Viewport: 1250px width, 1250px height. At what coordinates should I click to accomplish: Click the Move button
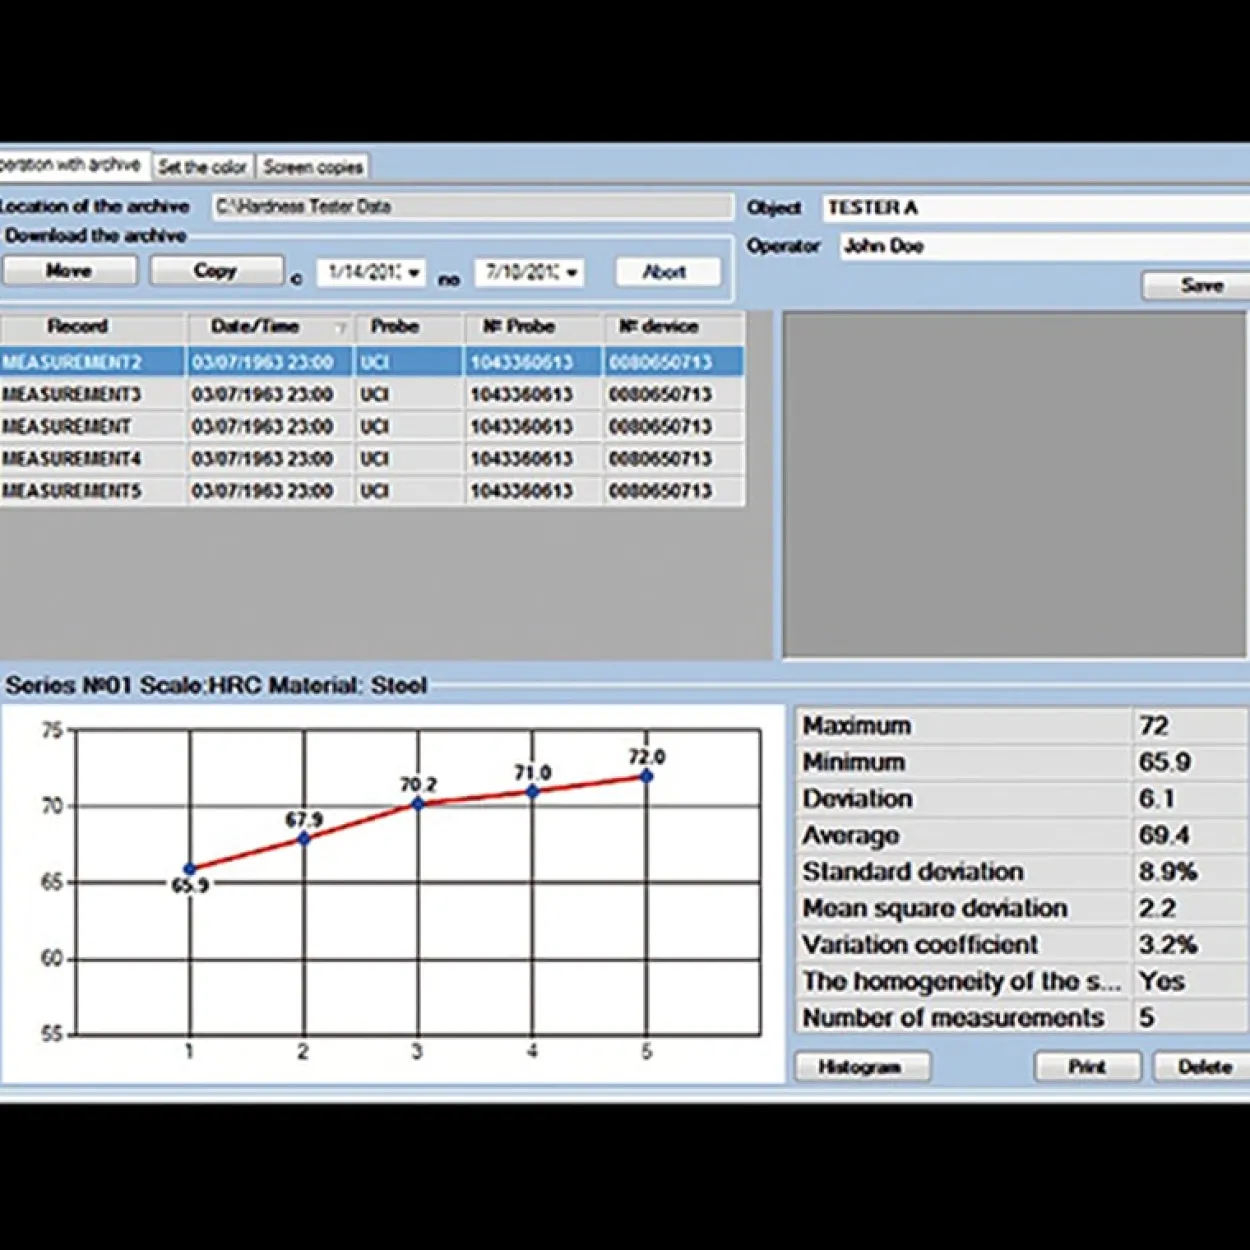[x=69, y=271]
